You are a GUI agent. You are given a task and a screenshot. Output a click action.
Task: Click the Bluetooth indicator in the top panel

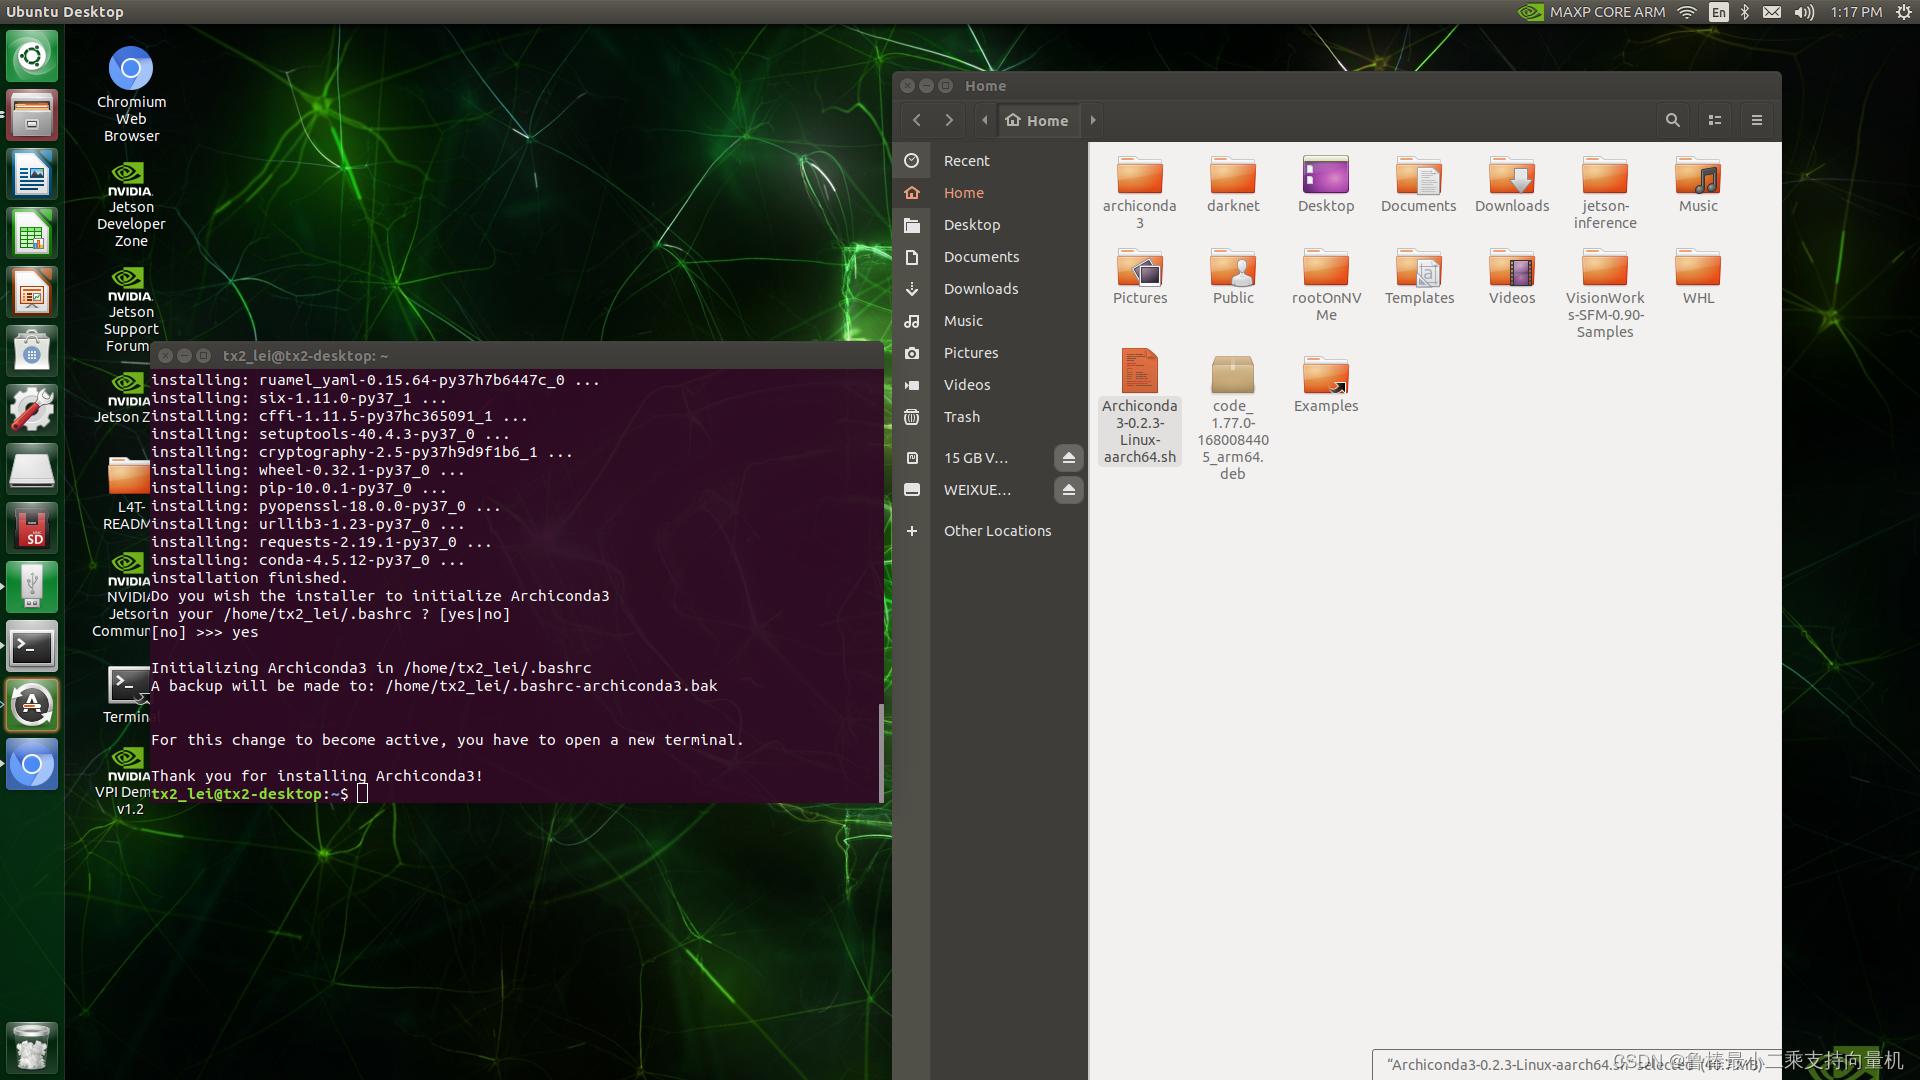(1744, 12)
